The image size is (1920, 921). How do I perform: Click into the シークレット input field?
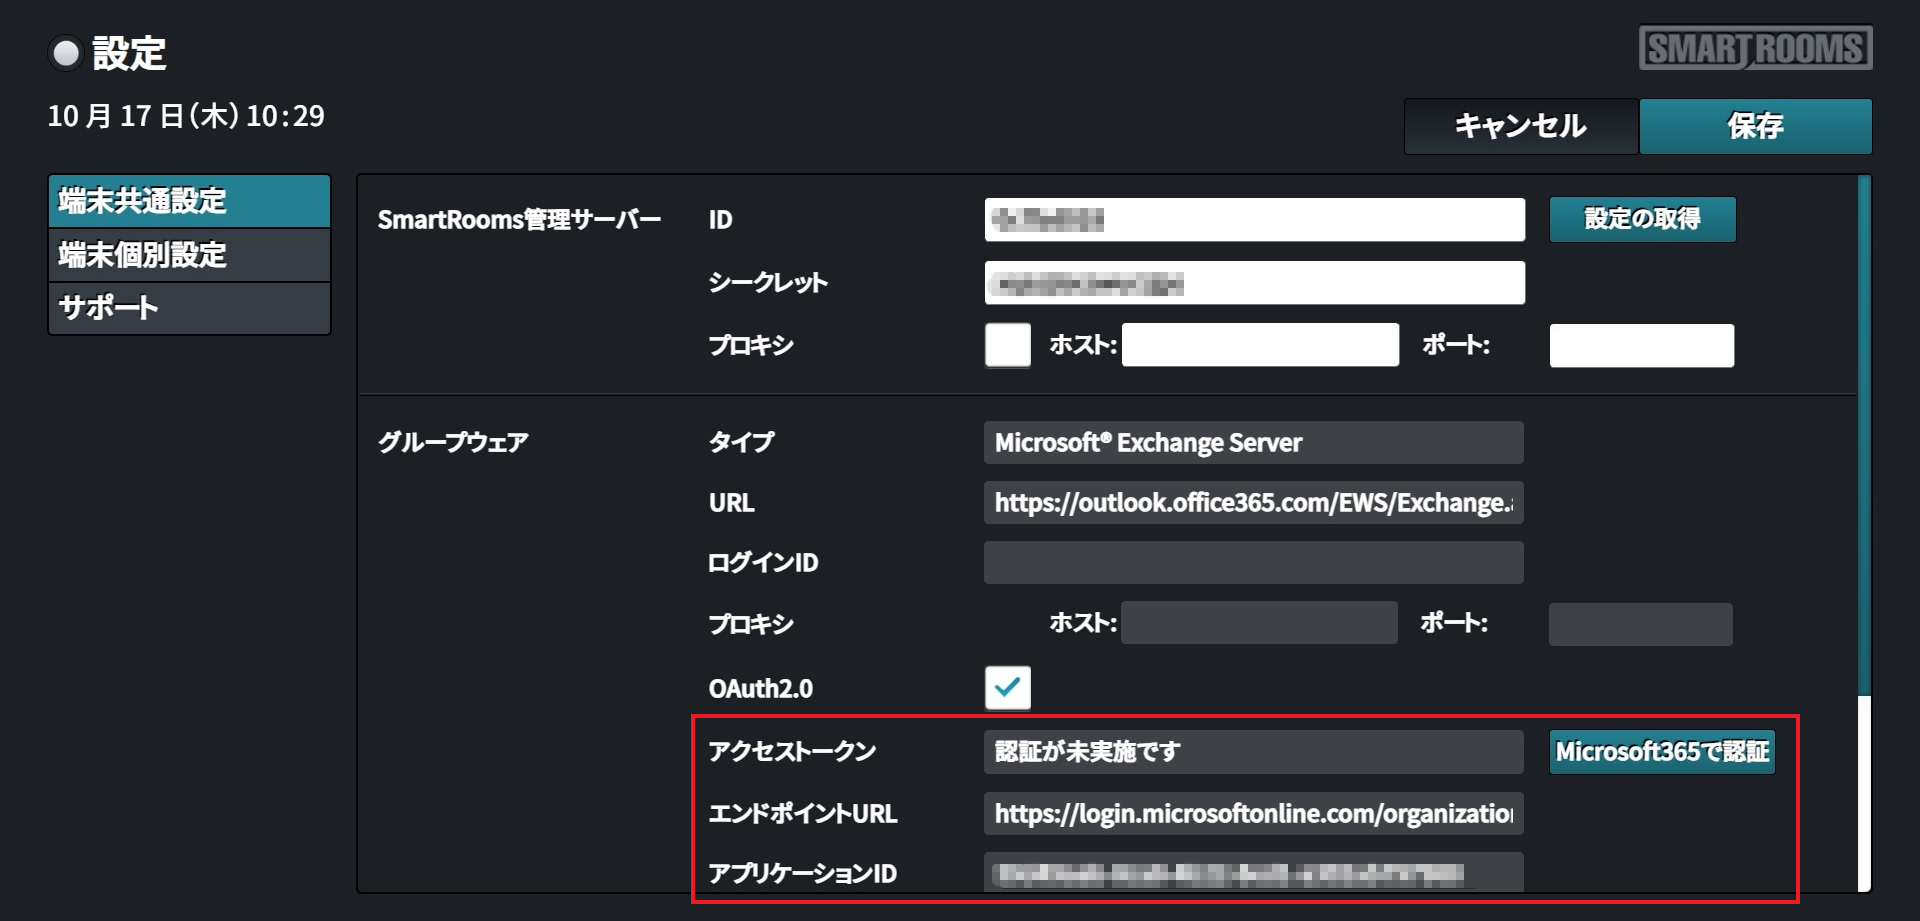1254,283
